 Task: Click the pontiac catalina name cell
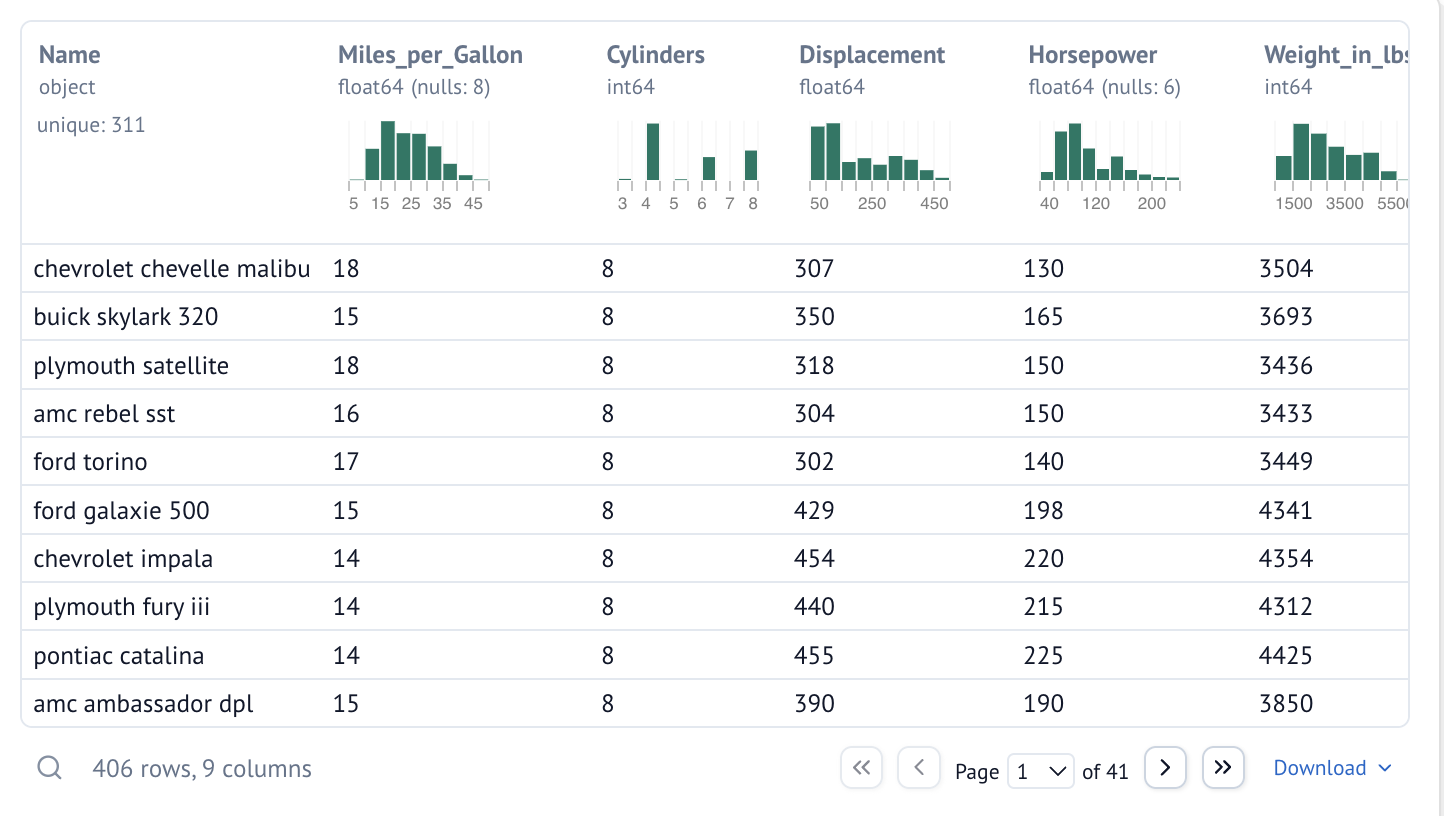pos(119,656)
